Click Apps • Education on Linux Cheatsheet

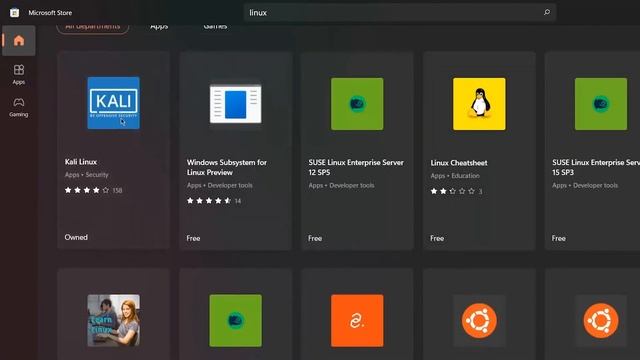[455, 176]
